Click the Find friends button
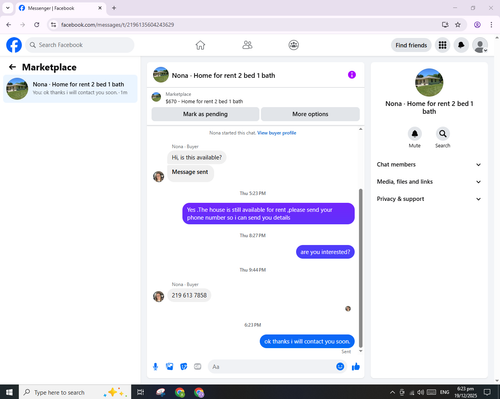Viewport: 500px width, 399px height. click(x=411, y=45)
